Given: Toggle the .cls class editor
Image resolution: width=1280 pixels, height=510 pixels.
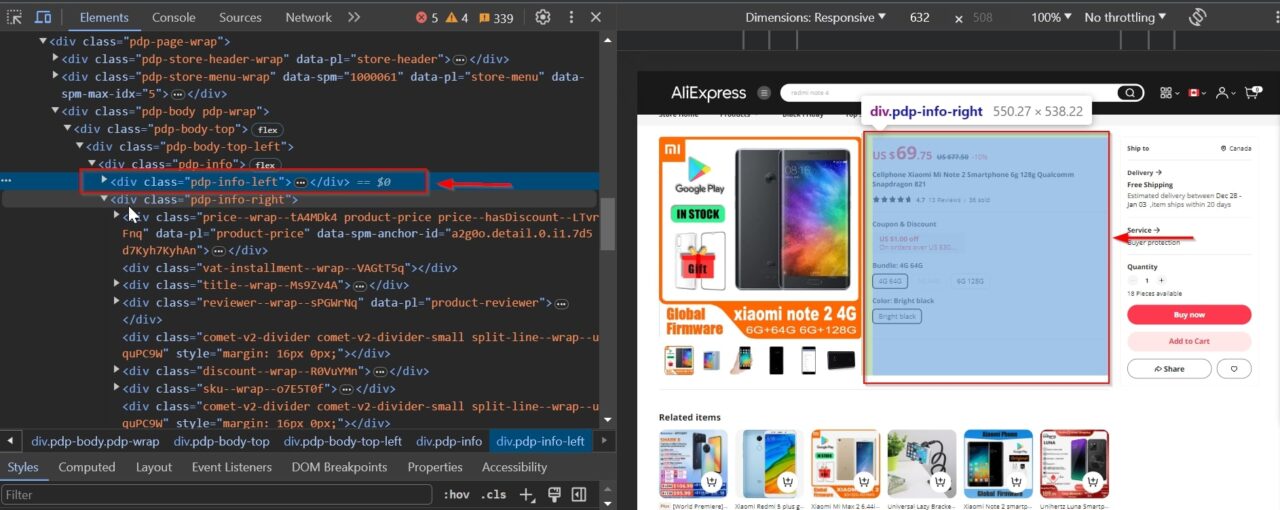Looking at the screenshot, I should click(x=493, y=494).
